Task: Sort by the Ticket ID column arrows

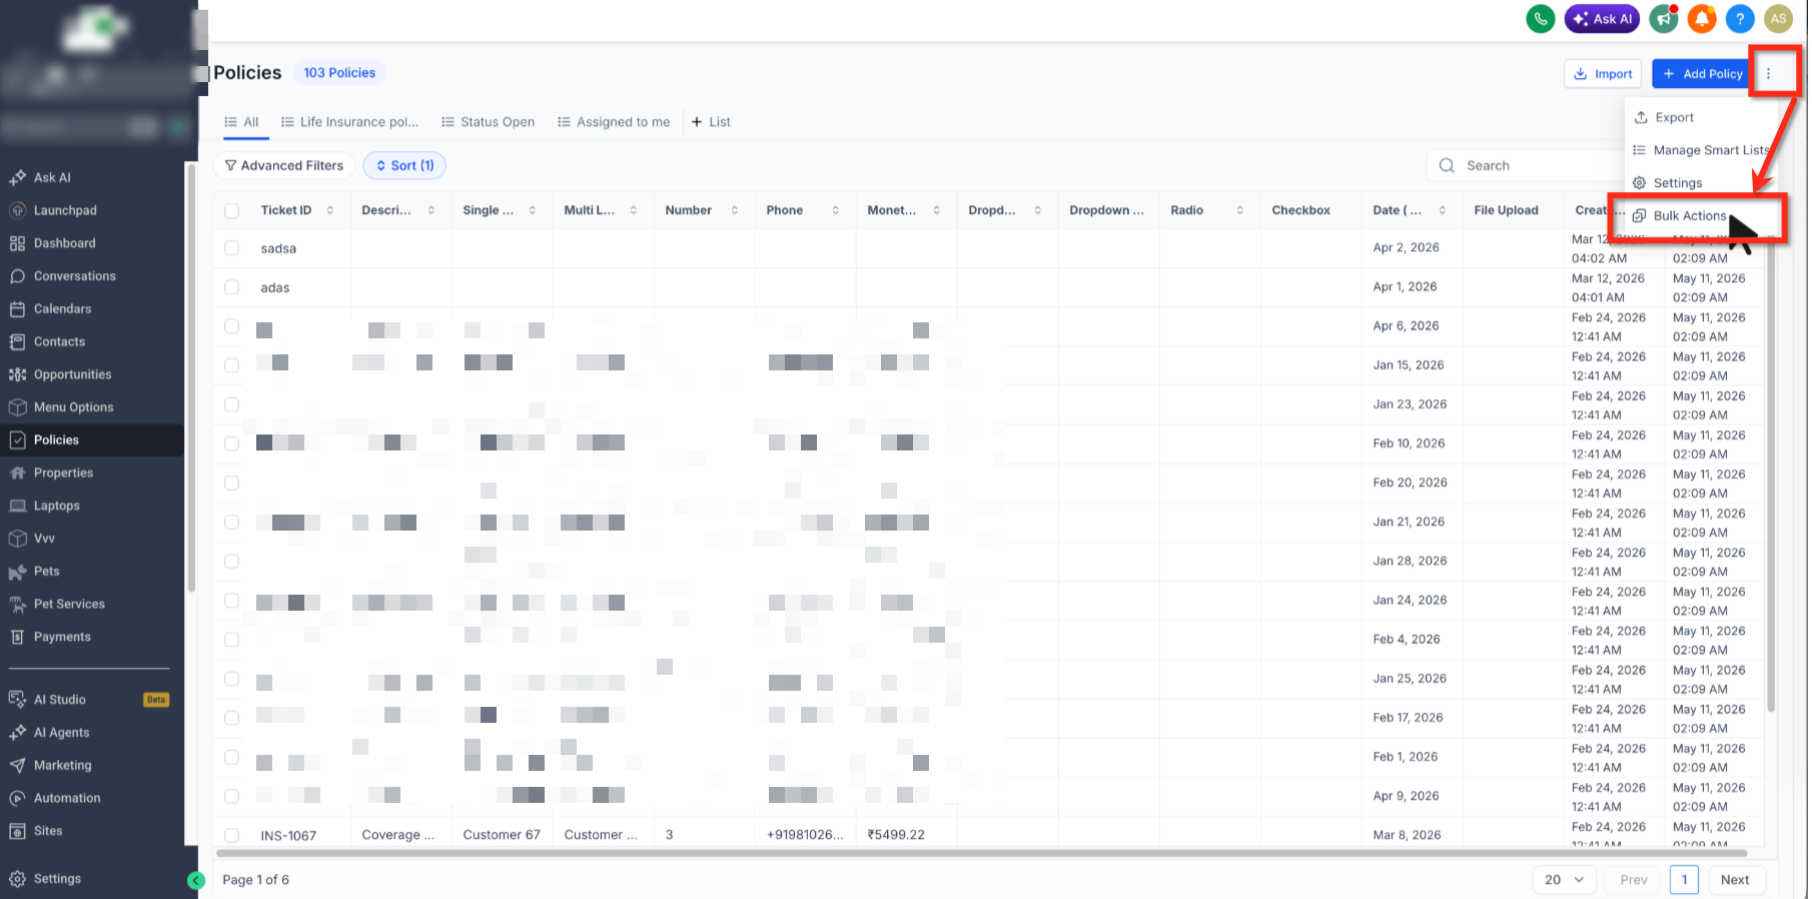Action: pyautogui.click(x=330, y=210)
